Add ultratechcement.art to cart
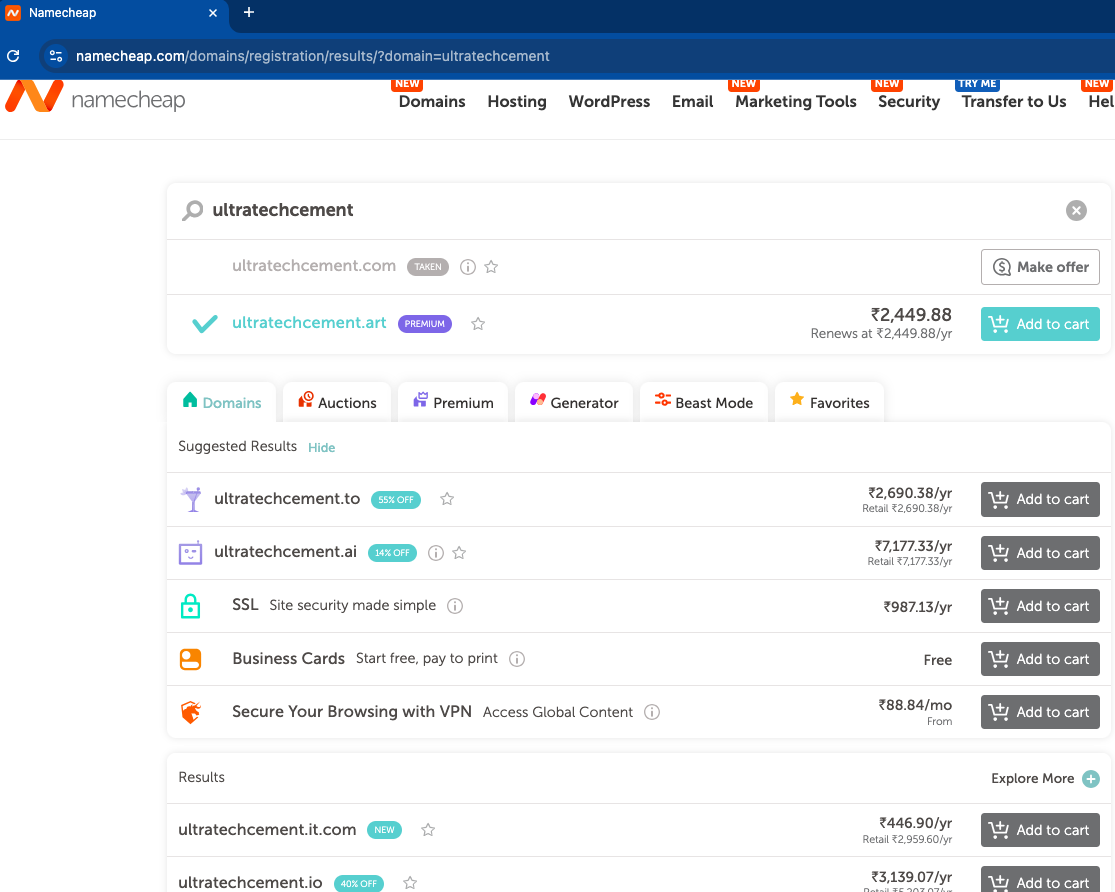The height and width of the screenshot is (892, 1115). point(1040,324)
